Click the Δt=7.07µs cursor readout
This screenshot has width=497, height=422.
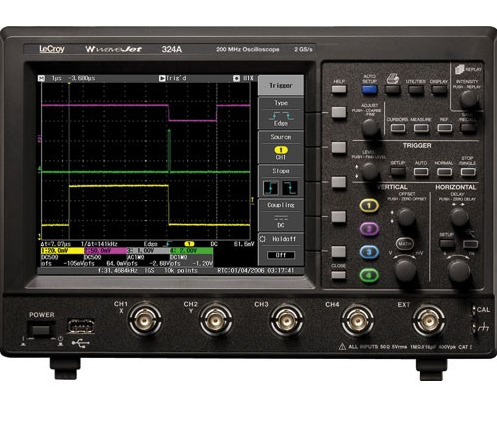tap(56, 244)
